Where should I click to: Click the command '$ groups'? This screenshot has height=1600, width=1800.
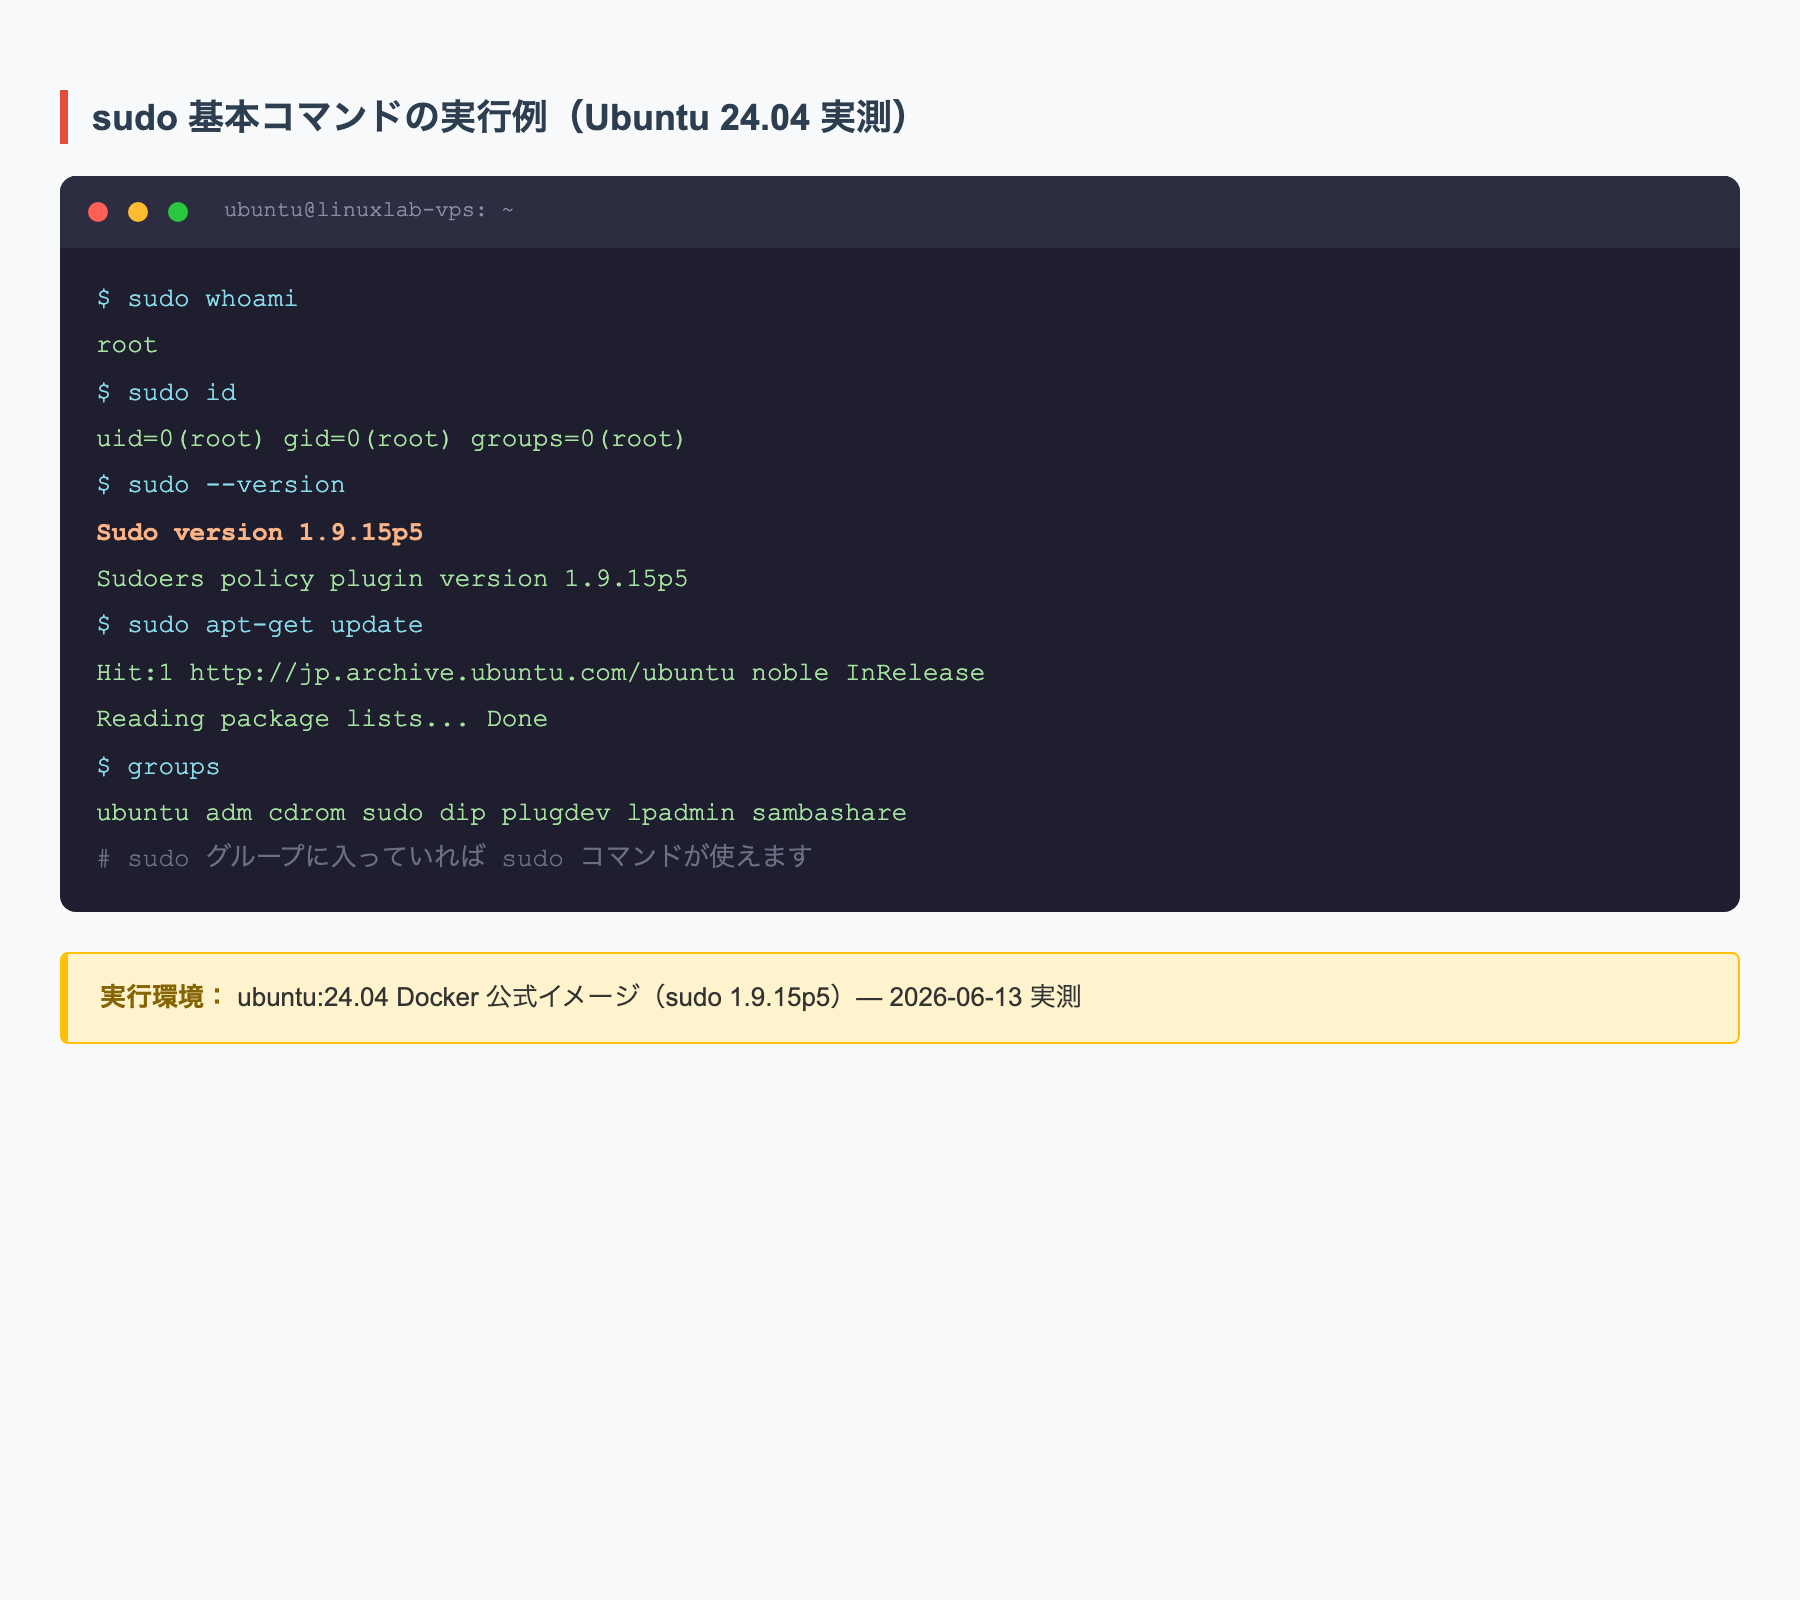click(x=158, y=767)
